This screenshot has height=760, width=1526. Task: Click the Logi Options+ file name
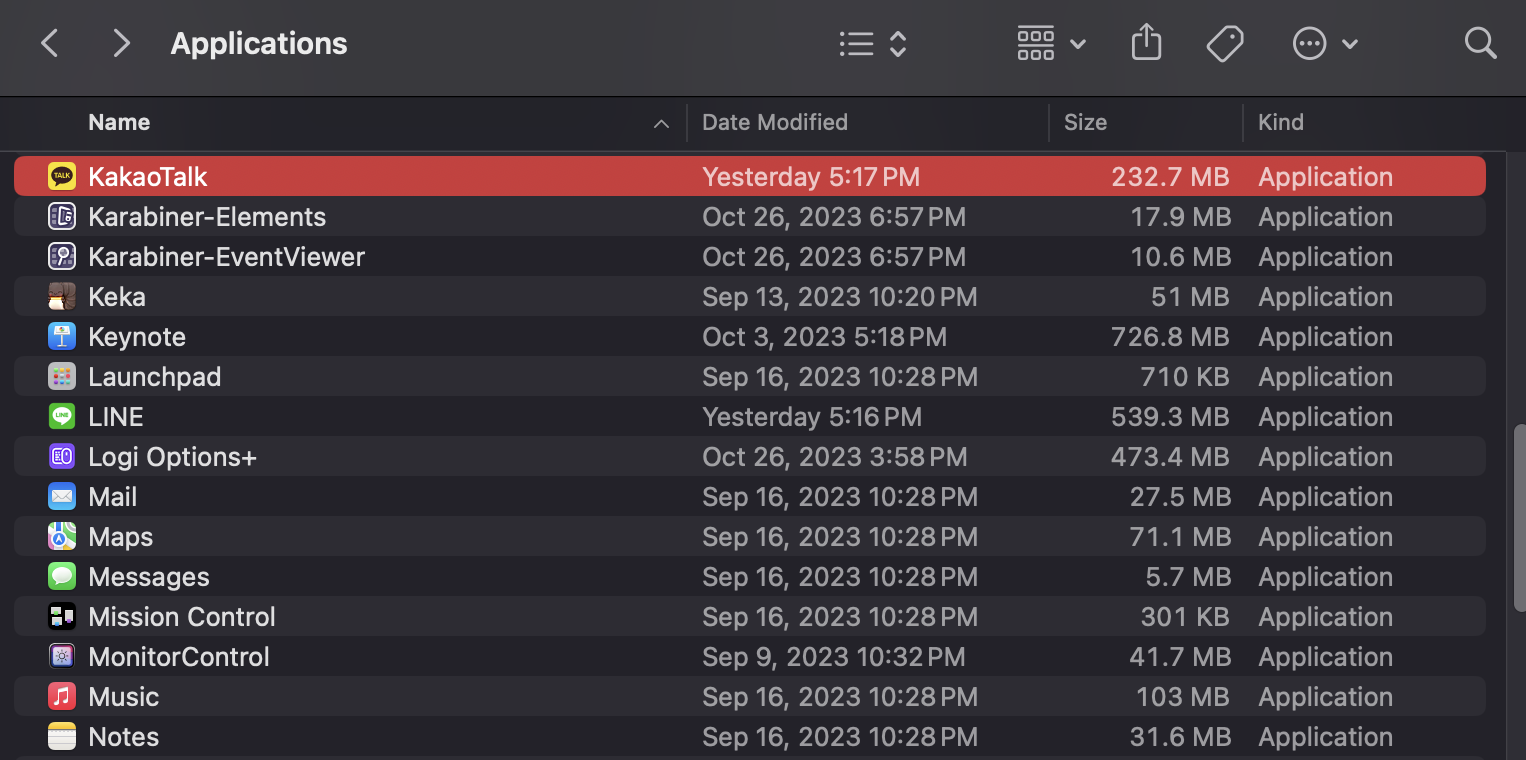pyautogui.click(x=173, y=457)
